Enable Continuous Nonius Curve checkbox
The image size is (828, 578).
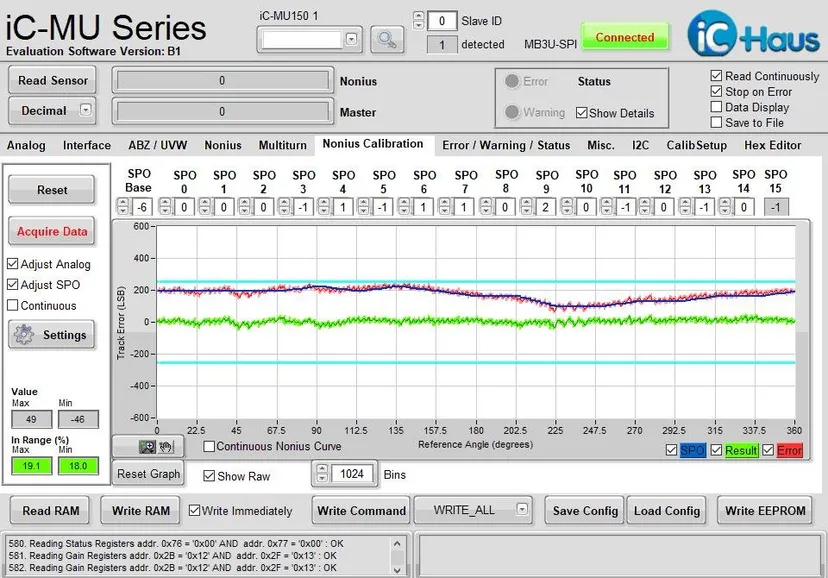(209, 447)
